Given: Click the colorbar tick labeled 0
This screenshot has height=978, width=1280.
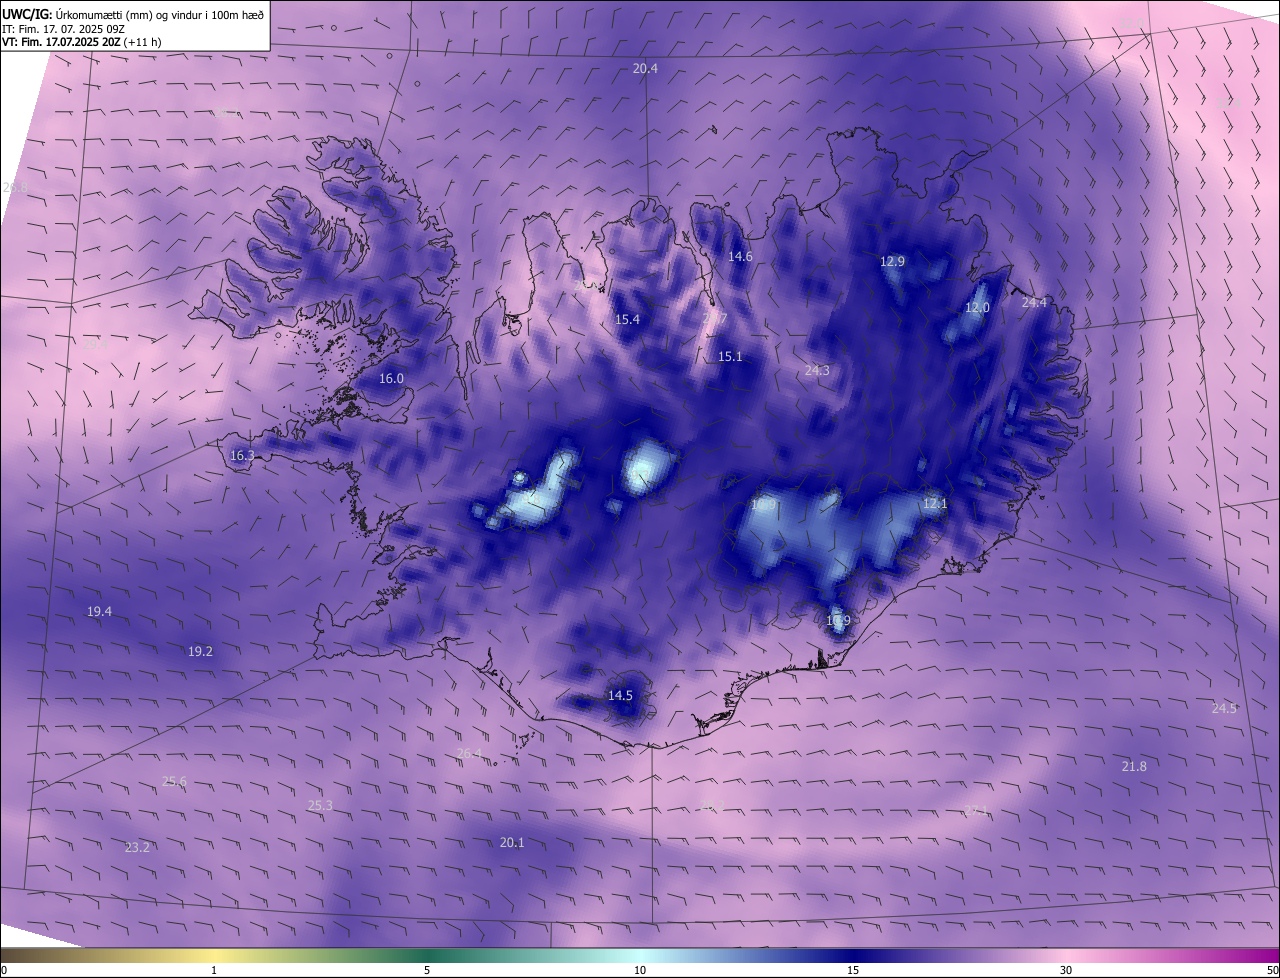Looking at the screenshot, I should point(4,970).
